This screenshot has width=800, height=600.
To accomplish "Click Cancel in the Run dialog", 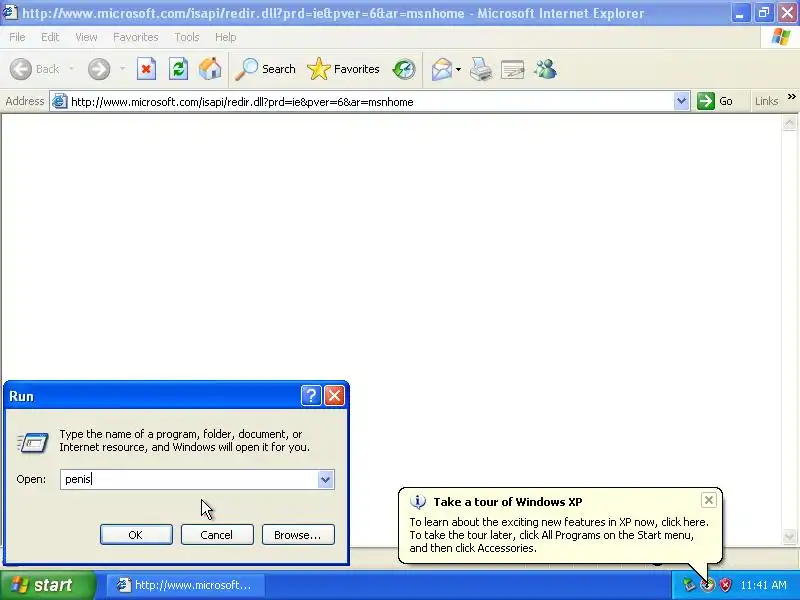I will point(217,535).
